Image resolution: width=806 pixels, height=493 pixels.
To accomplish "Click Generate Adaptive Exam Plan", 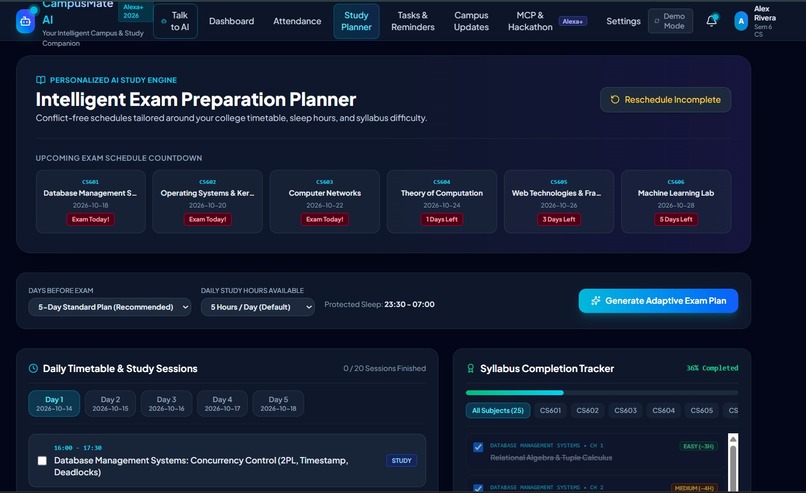I will pos(658,301).
